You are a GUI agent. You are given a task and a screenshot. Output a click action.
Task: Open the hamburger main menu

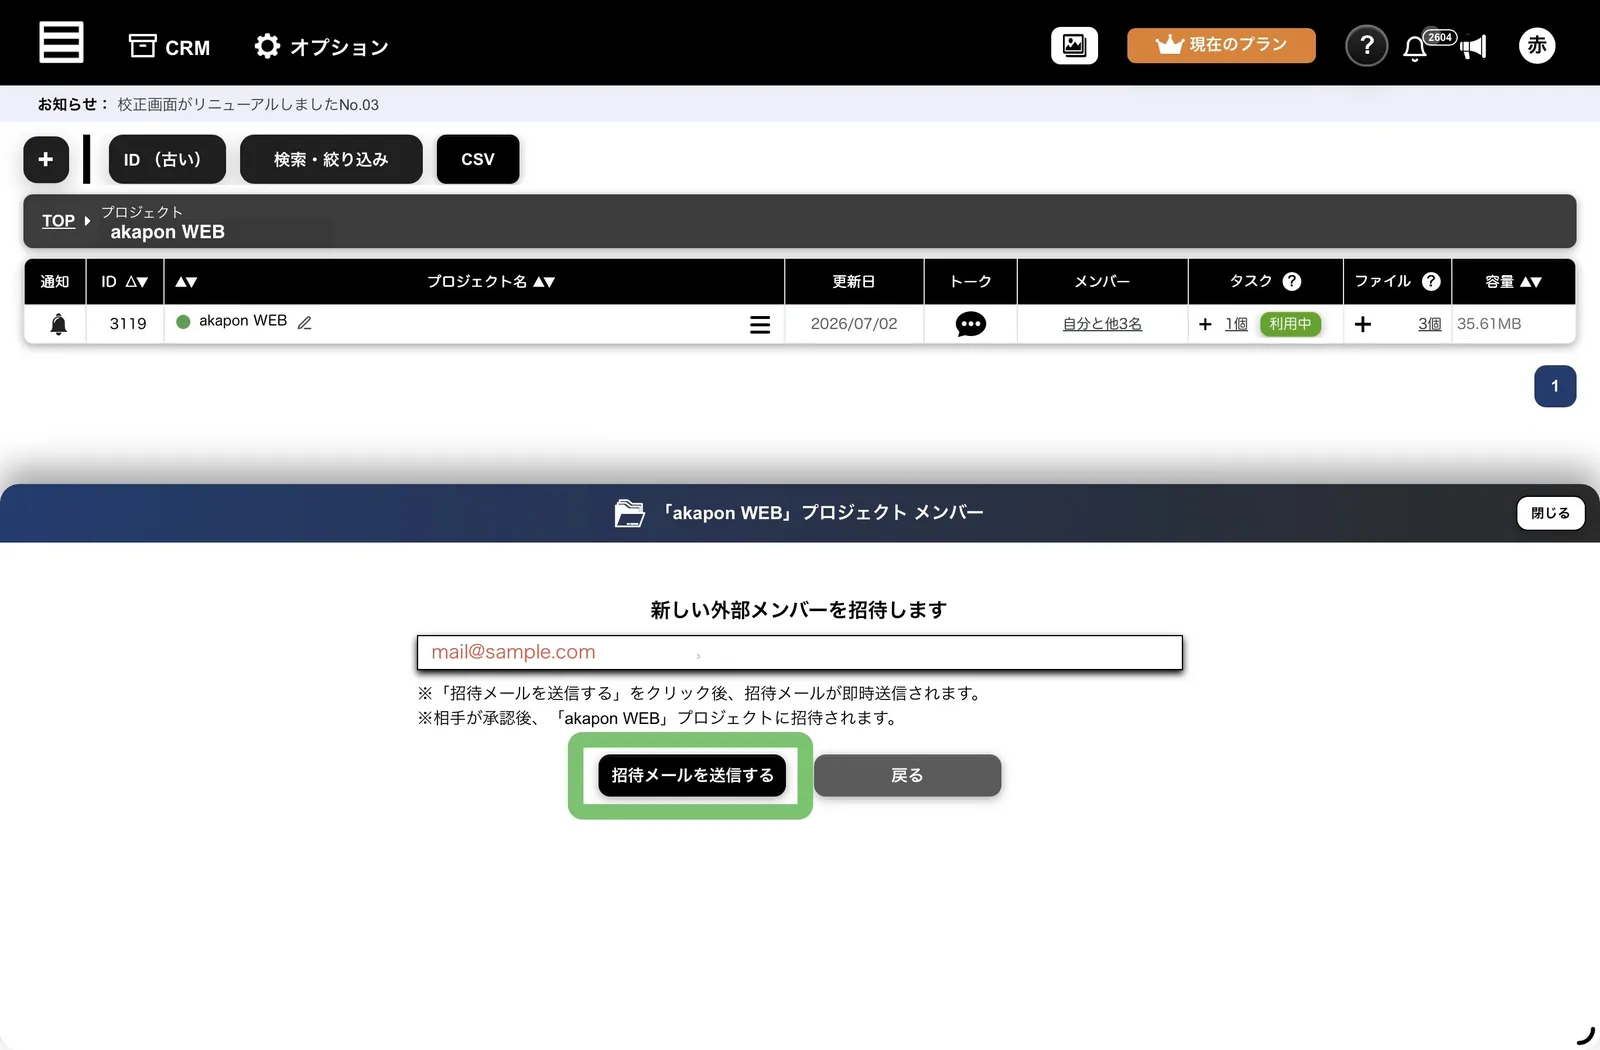click(x=61, y=43)
